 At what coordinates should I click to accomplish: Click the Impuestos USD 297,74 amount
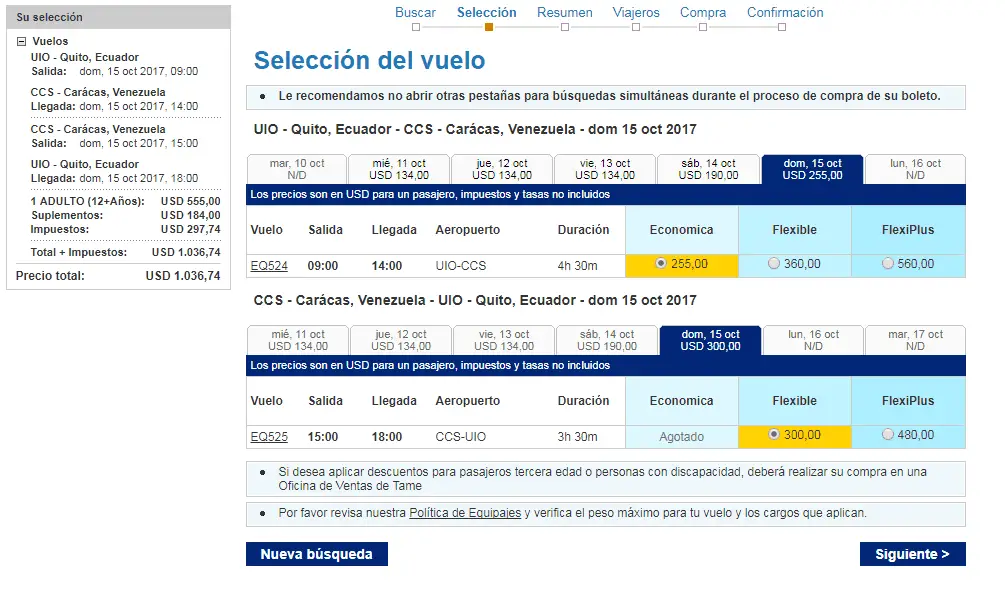coord(190,230)
